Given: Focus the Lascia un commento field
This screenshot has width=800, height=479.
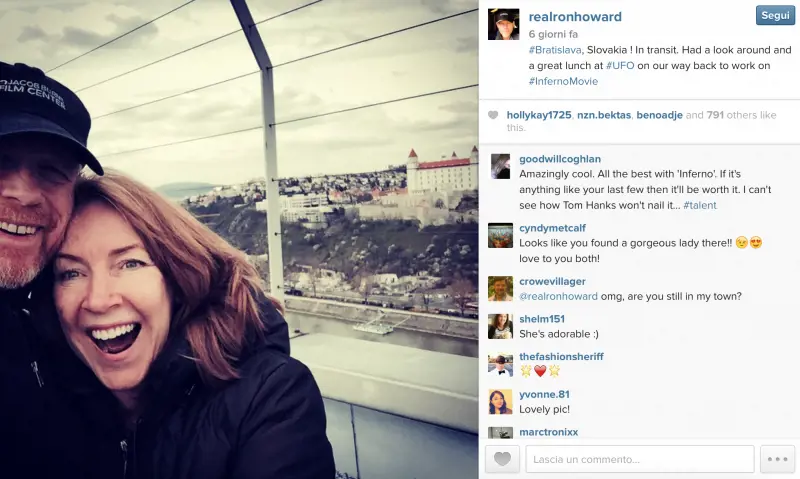Looking at the screenshot, I should pos(640,459).
